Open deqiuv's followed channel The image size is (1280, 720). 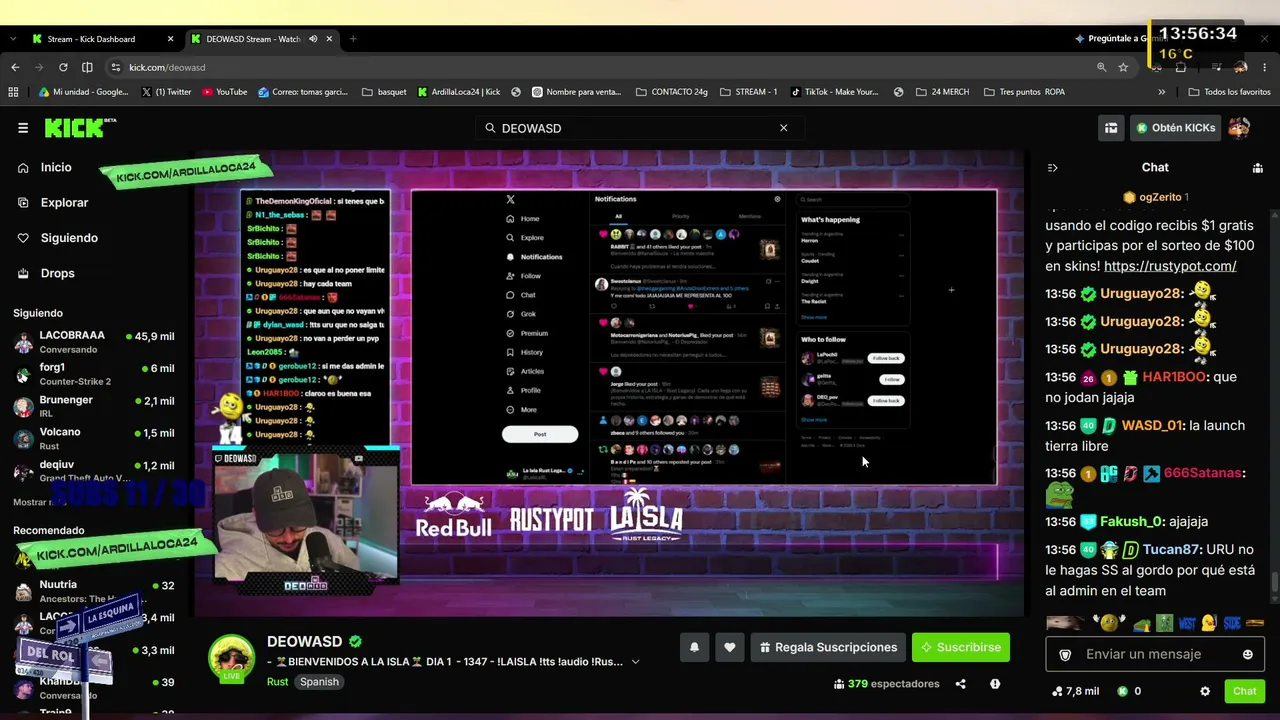(x=94, y=471)
